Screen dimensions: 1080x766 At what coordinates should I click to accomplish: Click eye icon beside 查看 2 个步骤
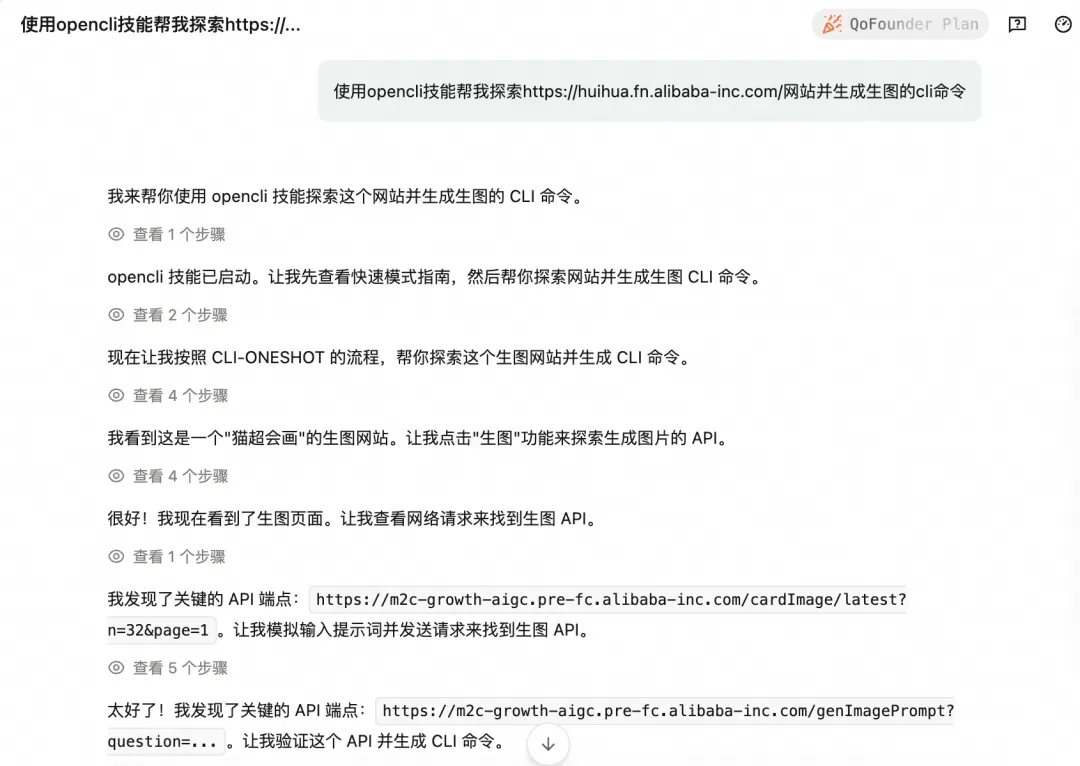point(116,315)
